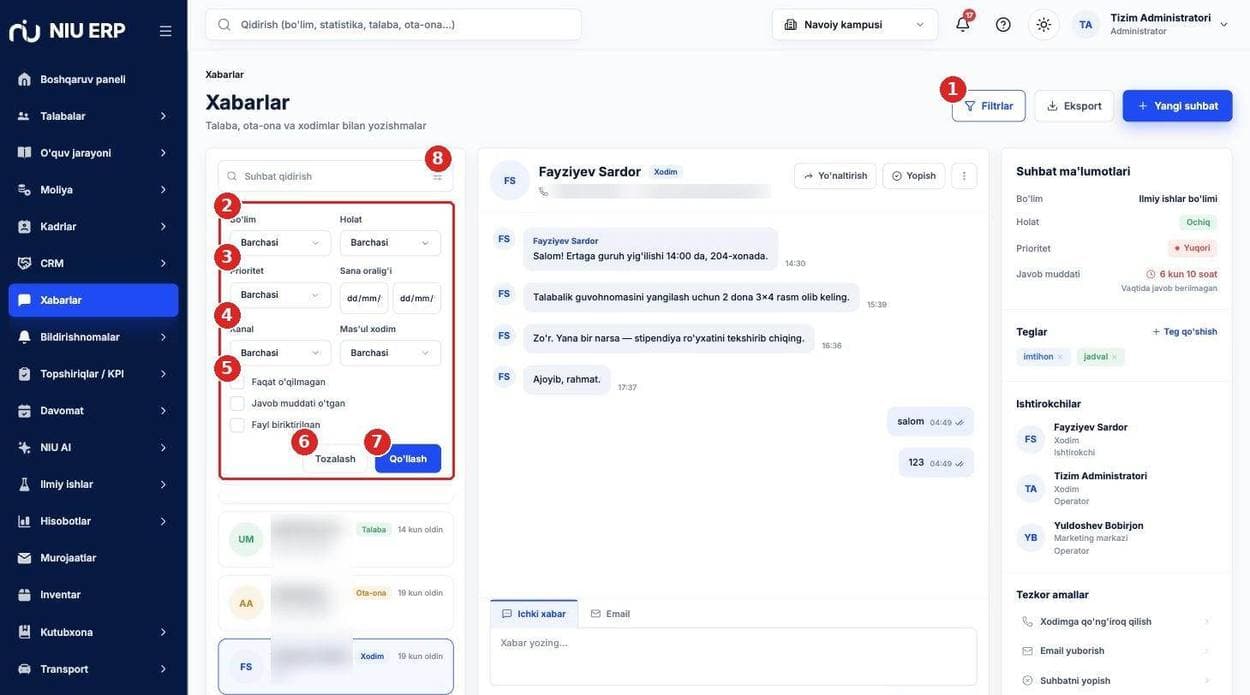This screenshot has height=695, width=1250.
Task: Open help via the question mark icon
Action: tap(1003, 25)
